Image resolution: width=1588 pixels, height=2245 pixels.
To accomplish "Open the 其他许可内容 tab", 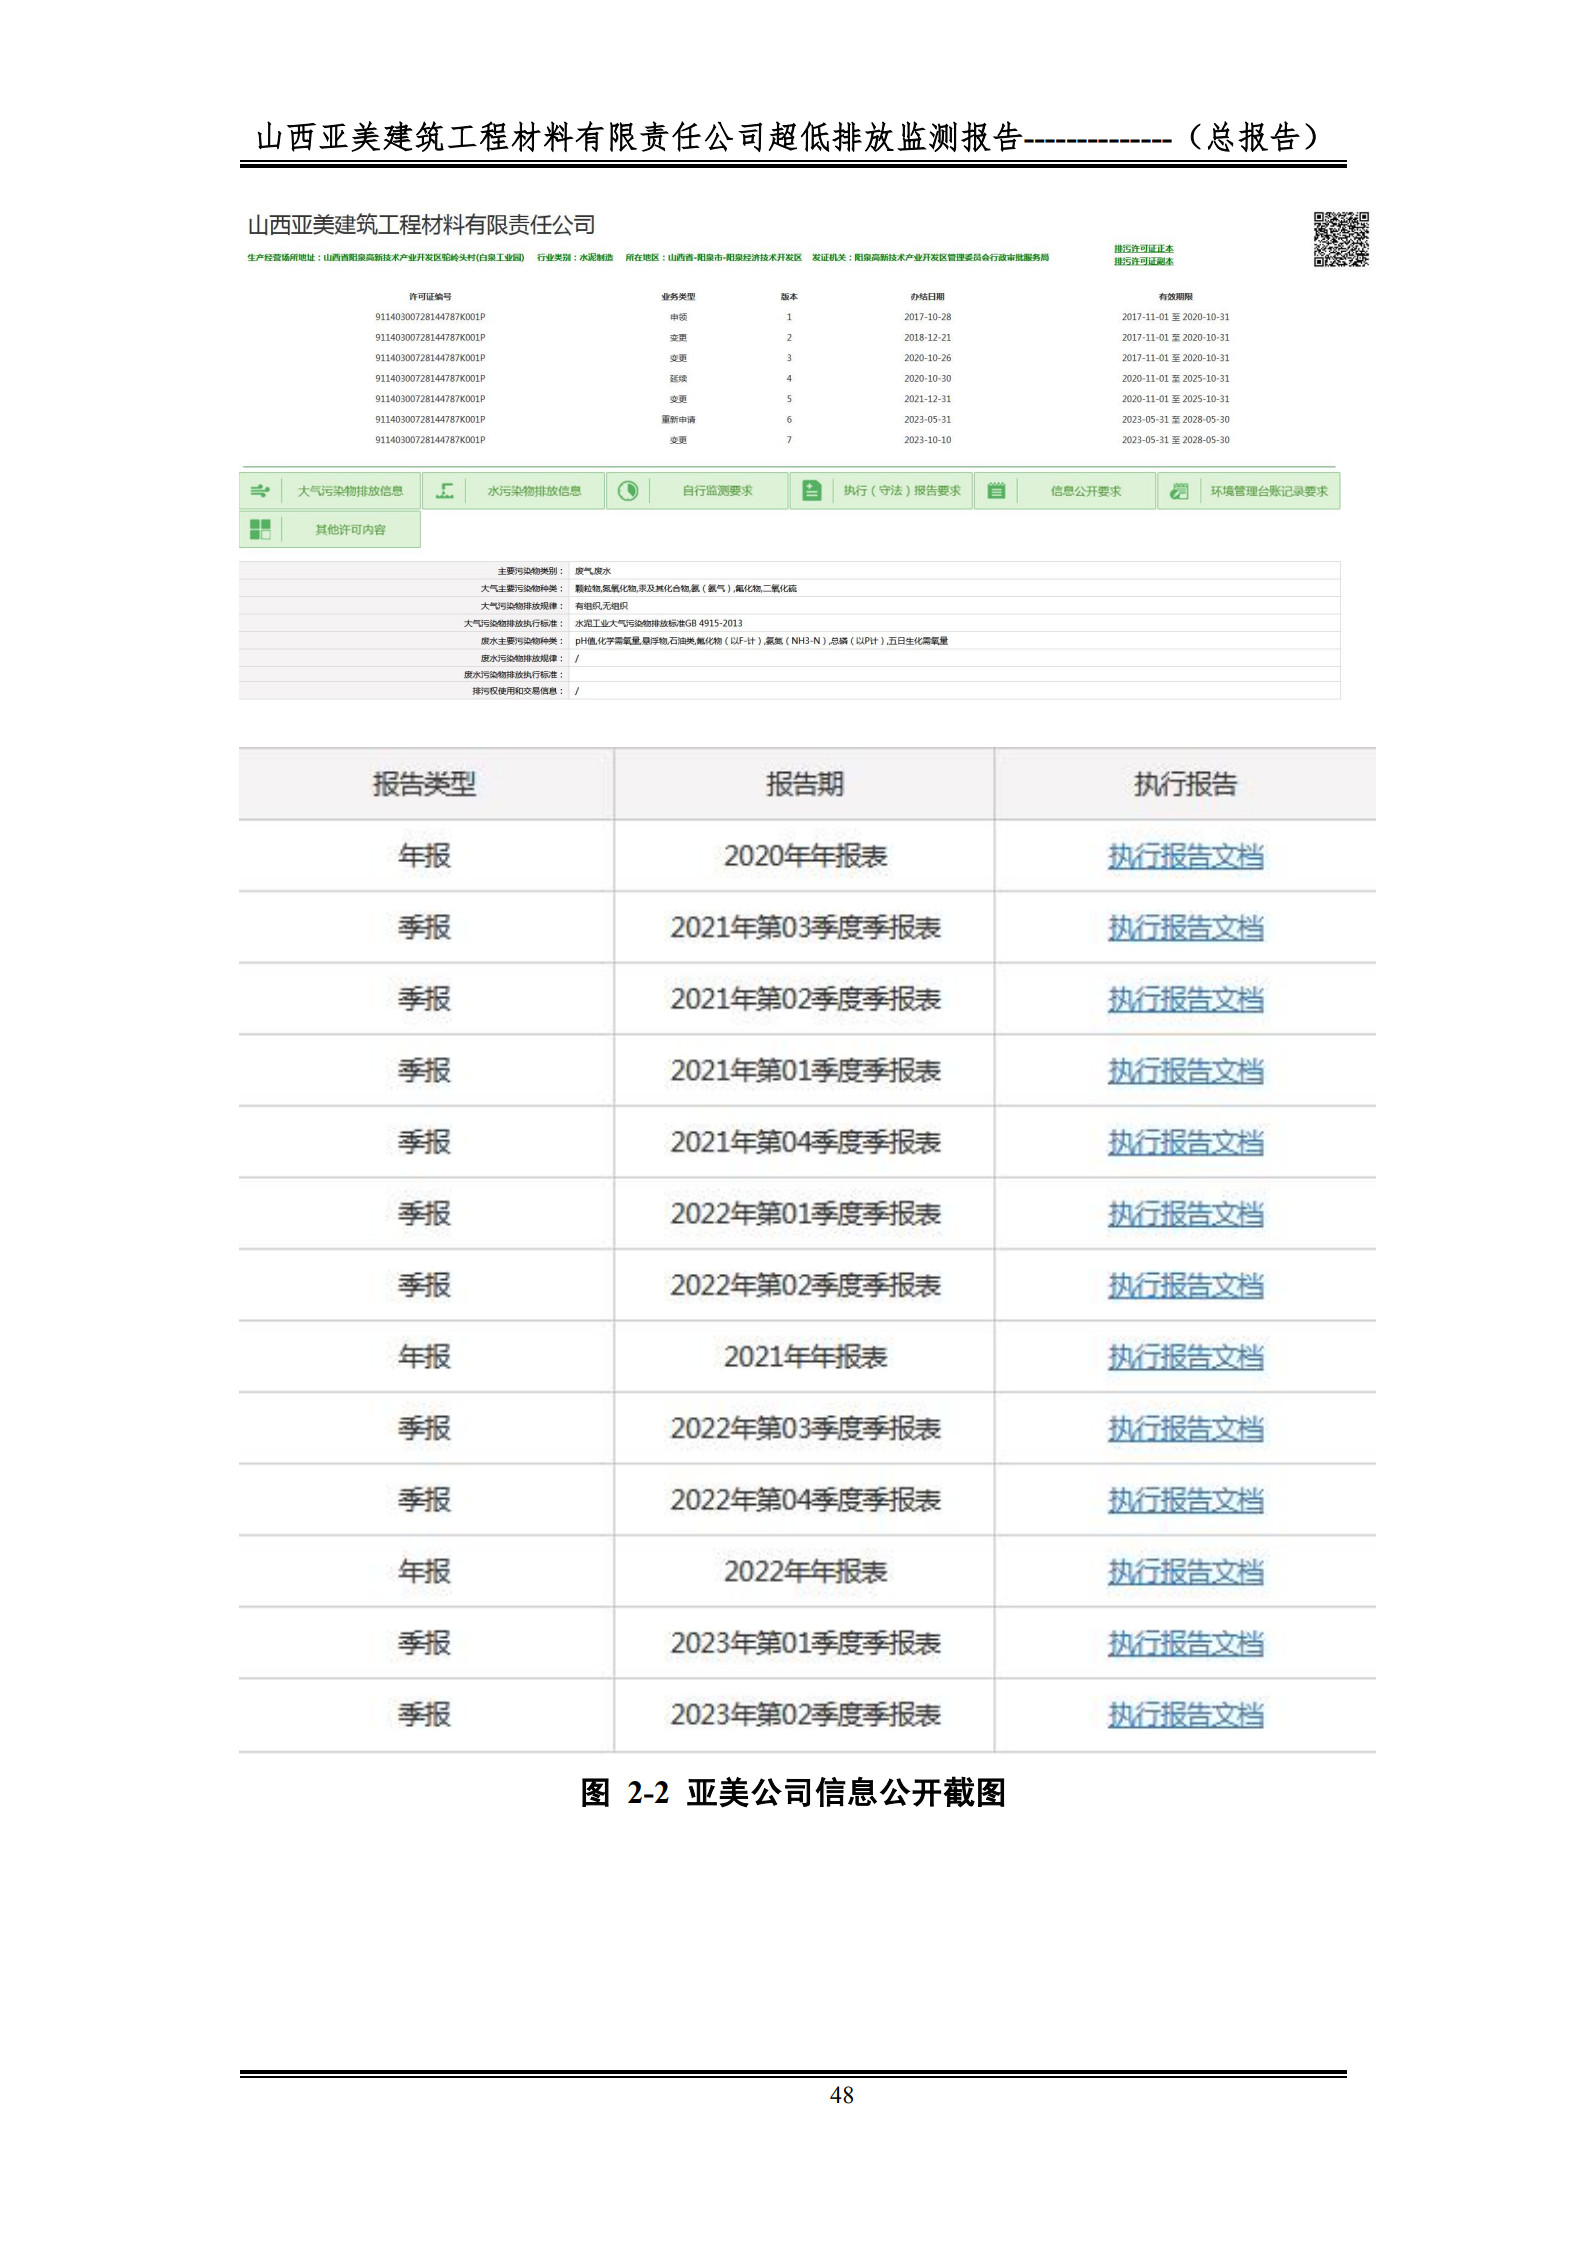I will click(330, 530).
